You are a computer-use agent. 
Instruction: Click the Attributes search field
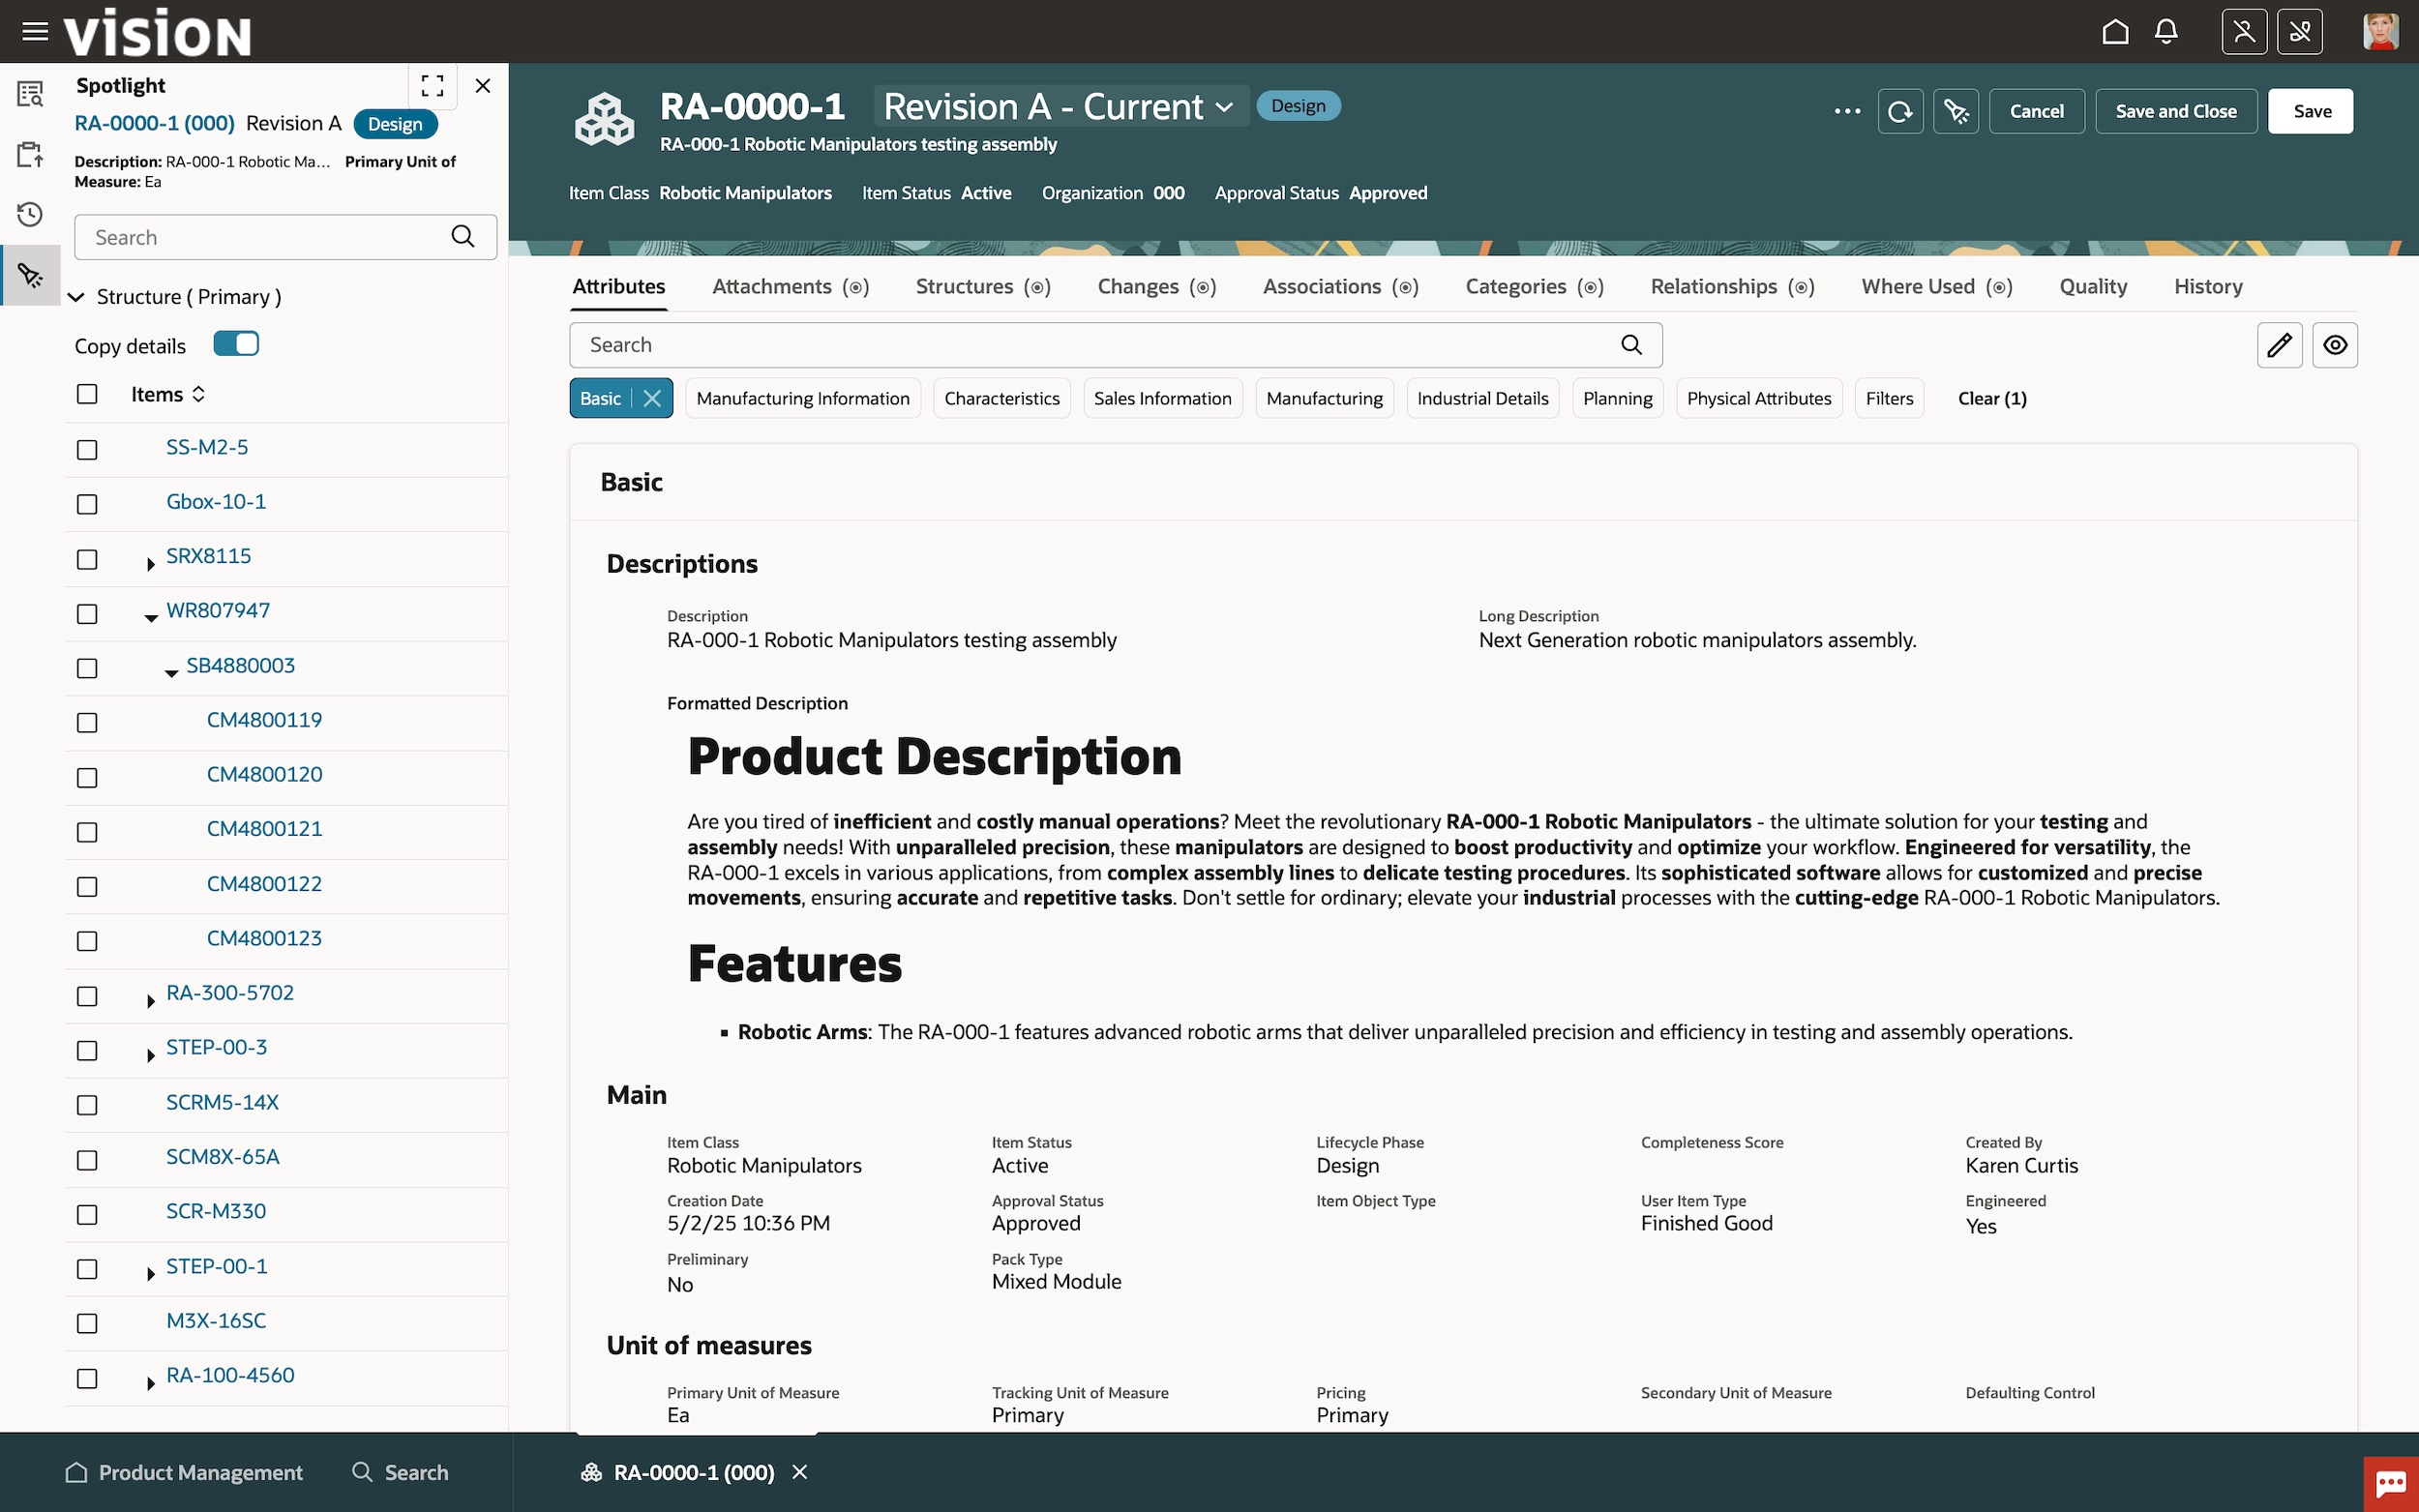(1100, 345)
